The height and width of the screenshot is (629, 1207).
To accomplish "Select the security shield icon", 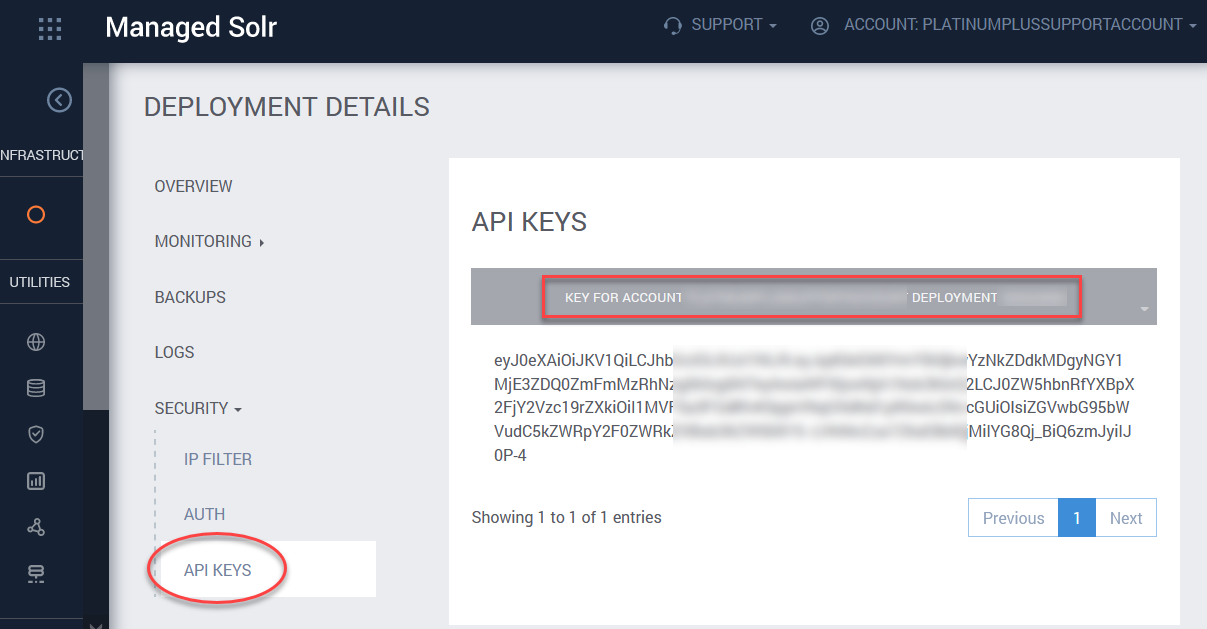I will [x=36, y=434].
